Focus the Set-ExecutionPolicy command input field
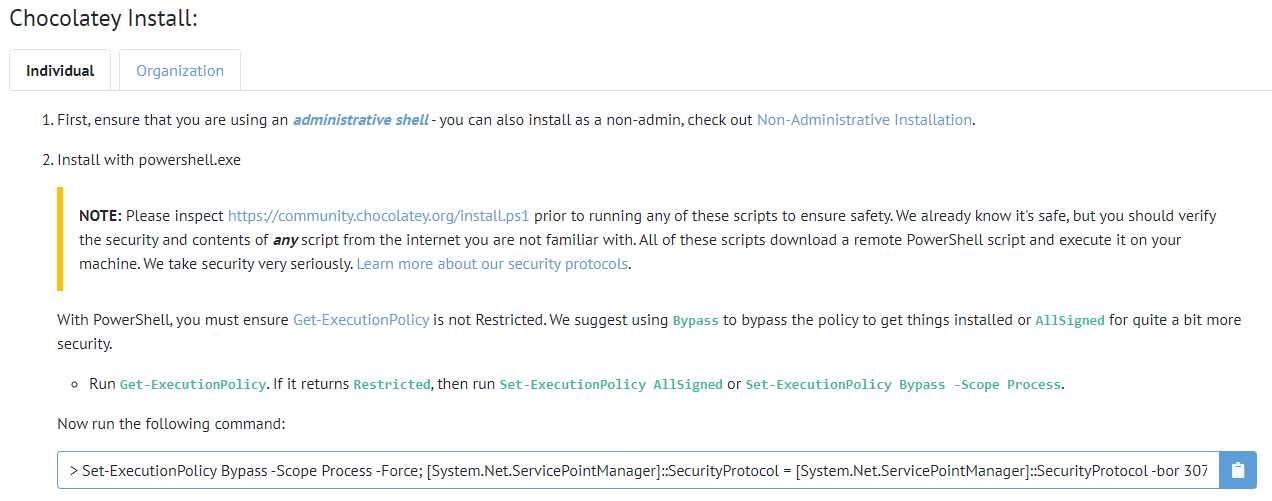1272x501 pixels. tap(639, 470)
